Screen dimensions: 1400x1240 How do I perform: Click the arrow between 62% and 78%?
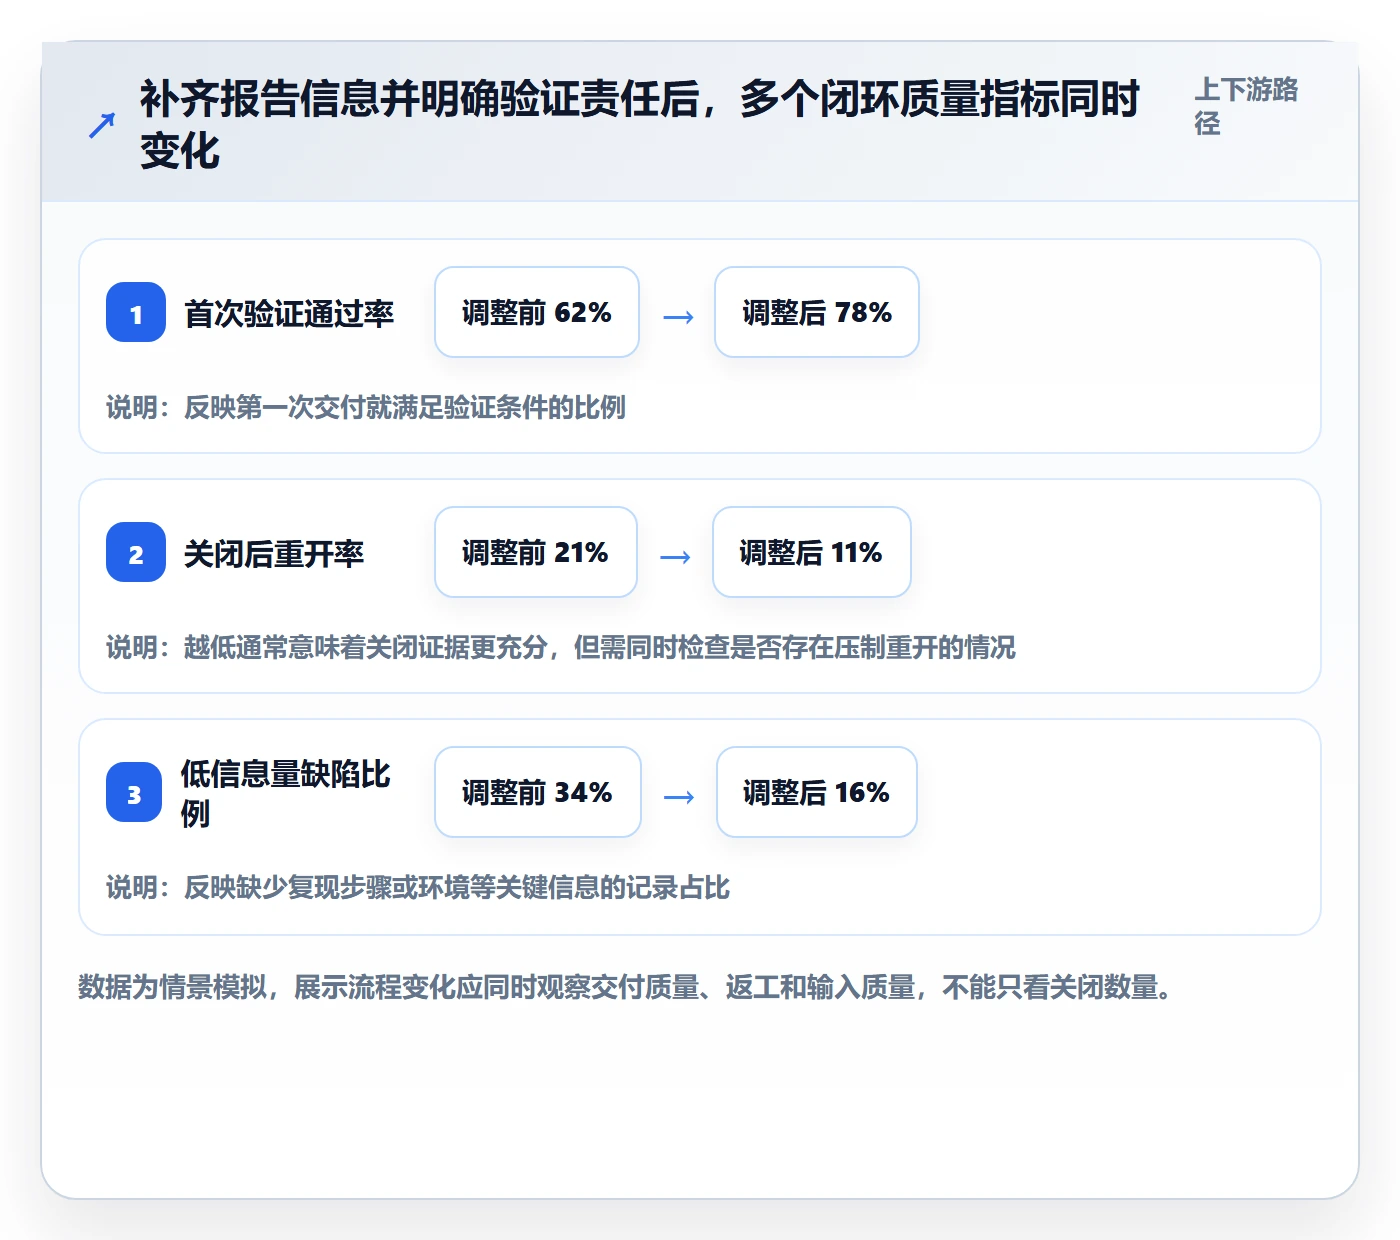[678, 317]
